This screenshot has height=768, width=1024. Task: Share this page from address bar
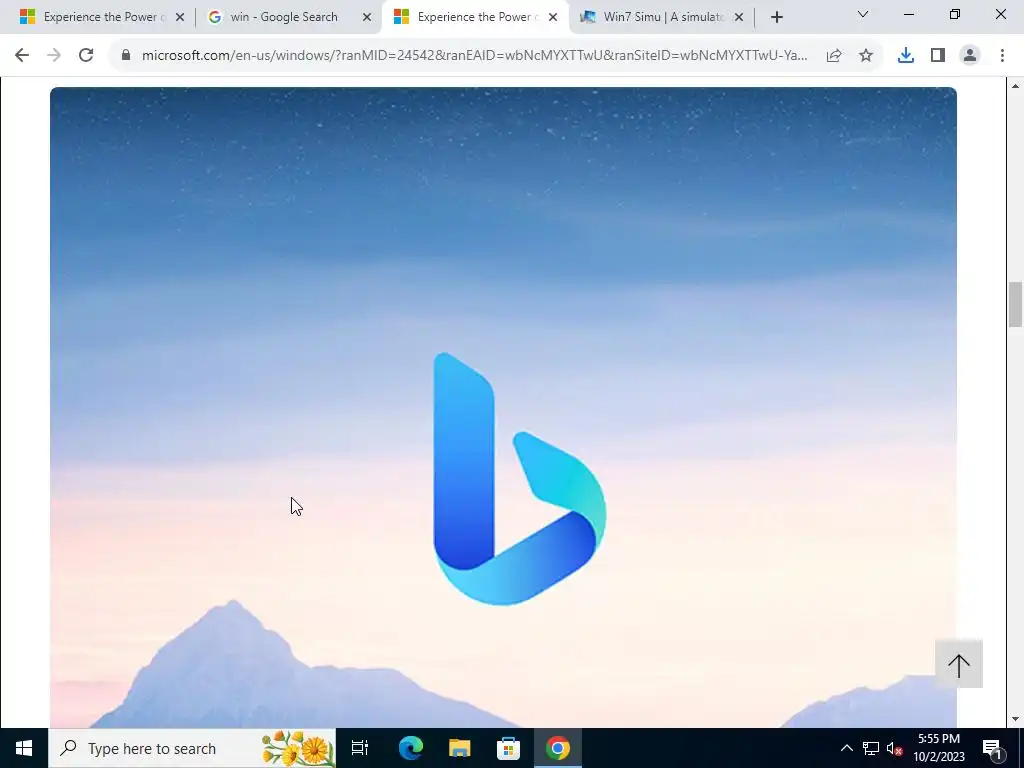click(x=834, y=56)
